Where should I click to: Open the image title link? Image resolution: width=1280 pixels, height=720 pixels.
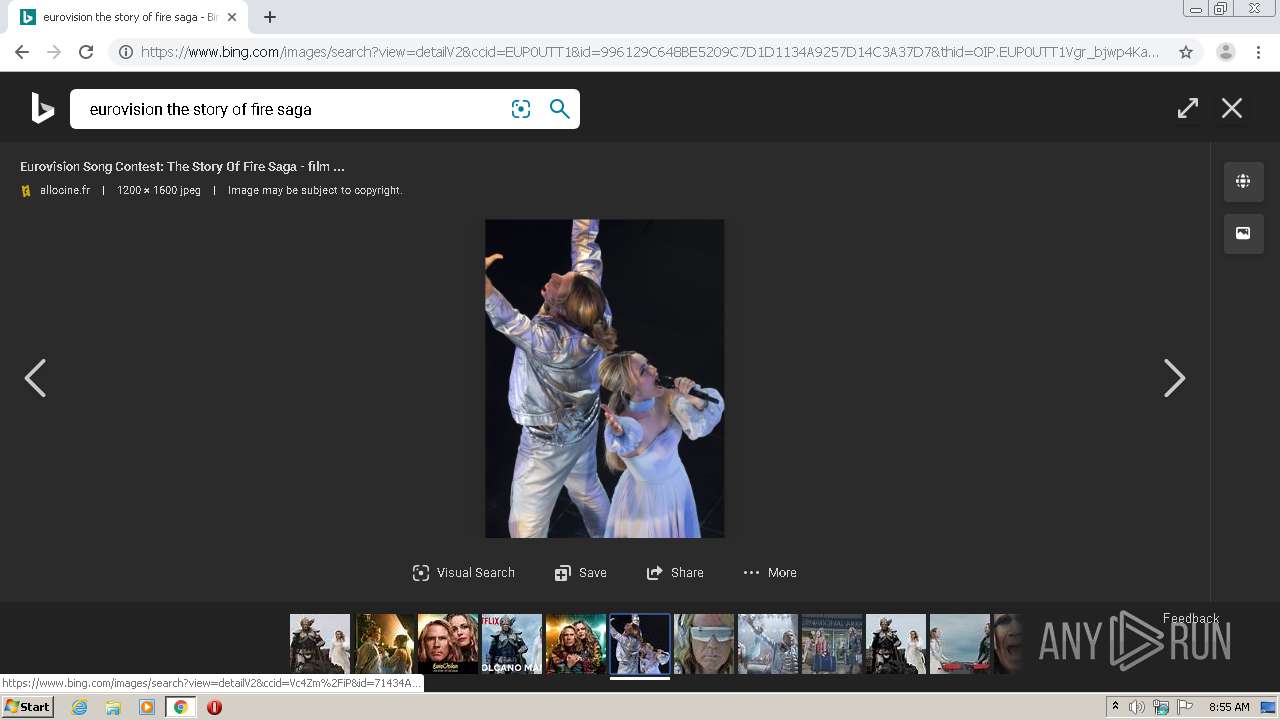[182, 167]
